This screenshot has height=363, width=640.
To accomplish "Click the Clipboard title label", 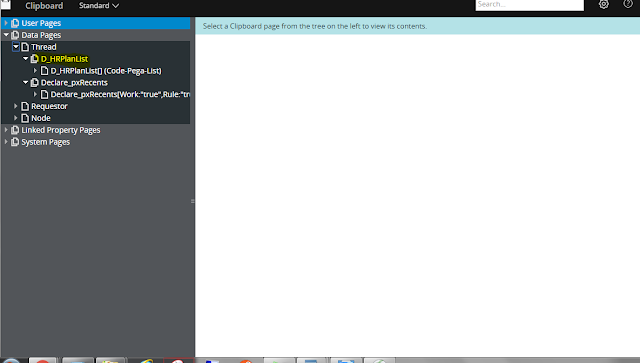I will [x=44, y=6].
